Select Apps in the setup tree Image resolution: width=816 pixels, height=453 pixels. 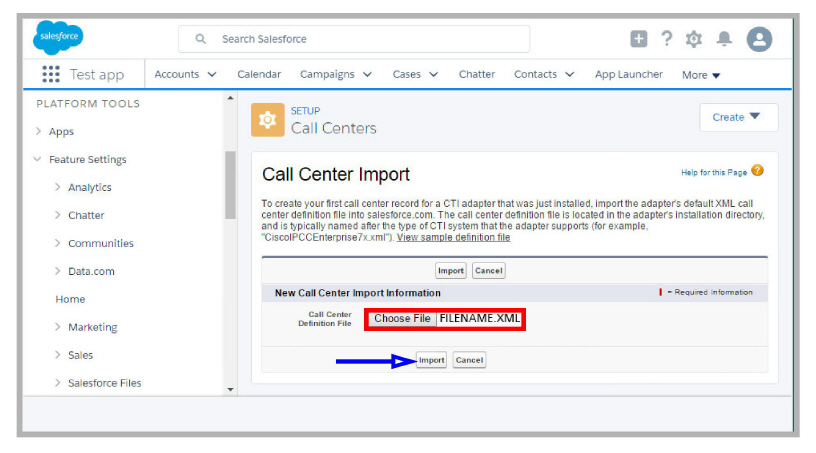coord(61,132)
